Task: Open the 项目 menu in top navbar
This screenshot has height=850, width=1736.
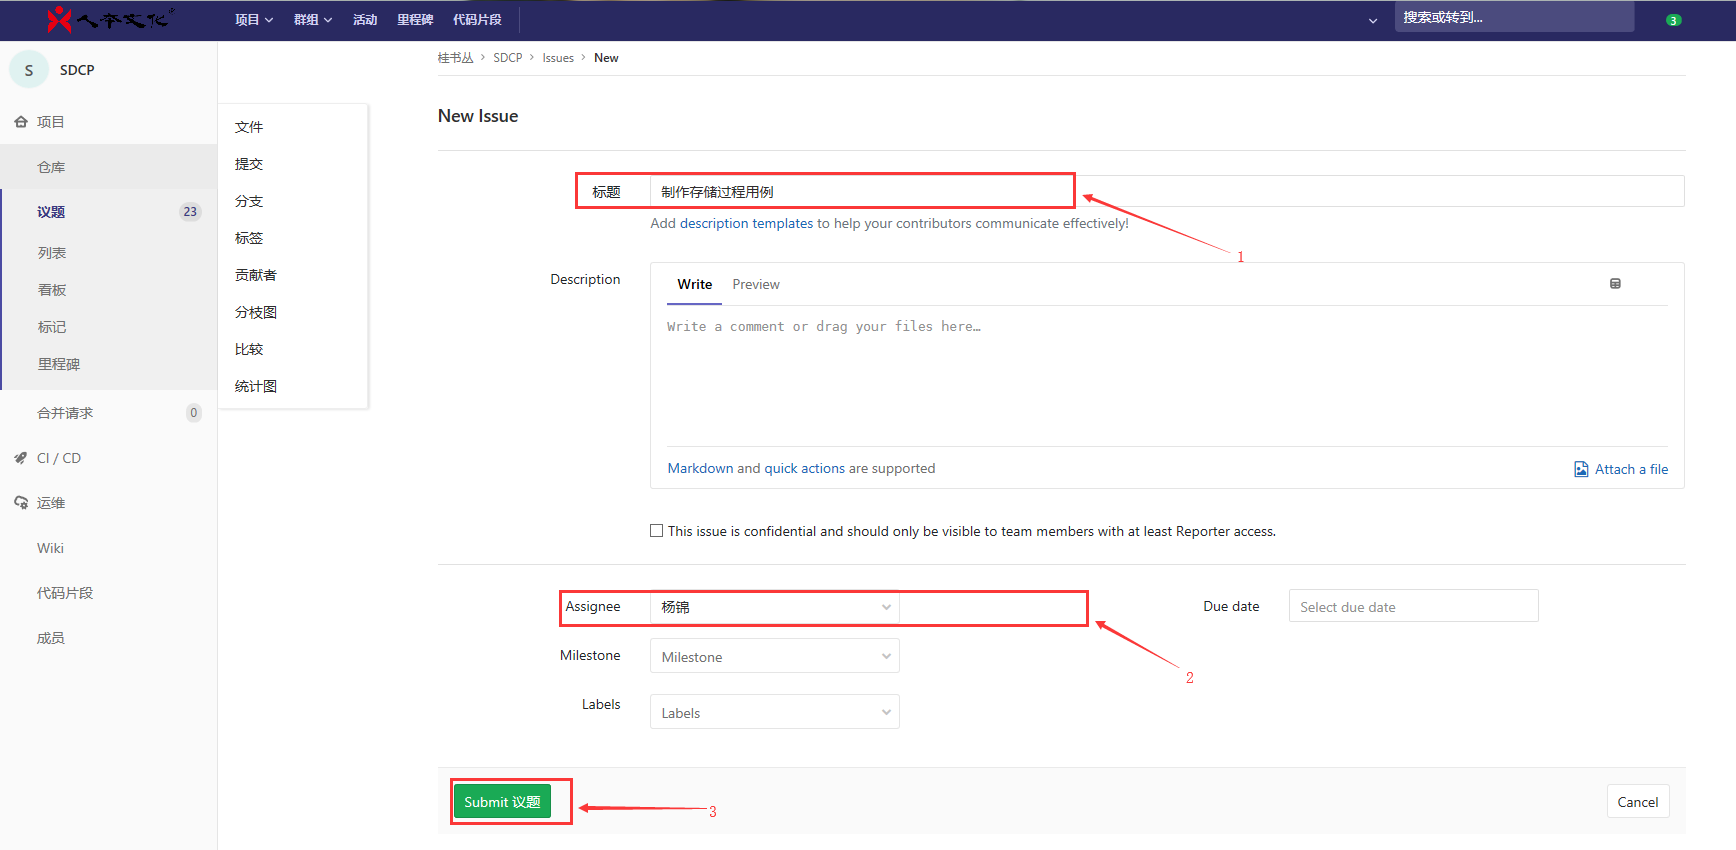Action: click(253, 20)
